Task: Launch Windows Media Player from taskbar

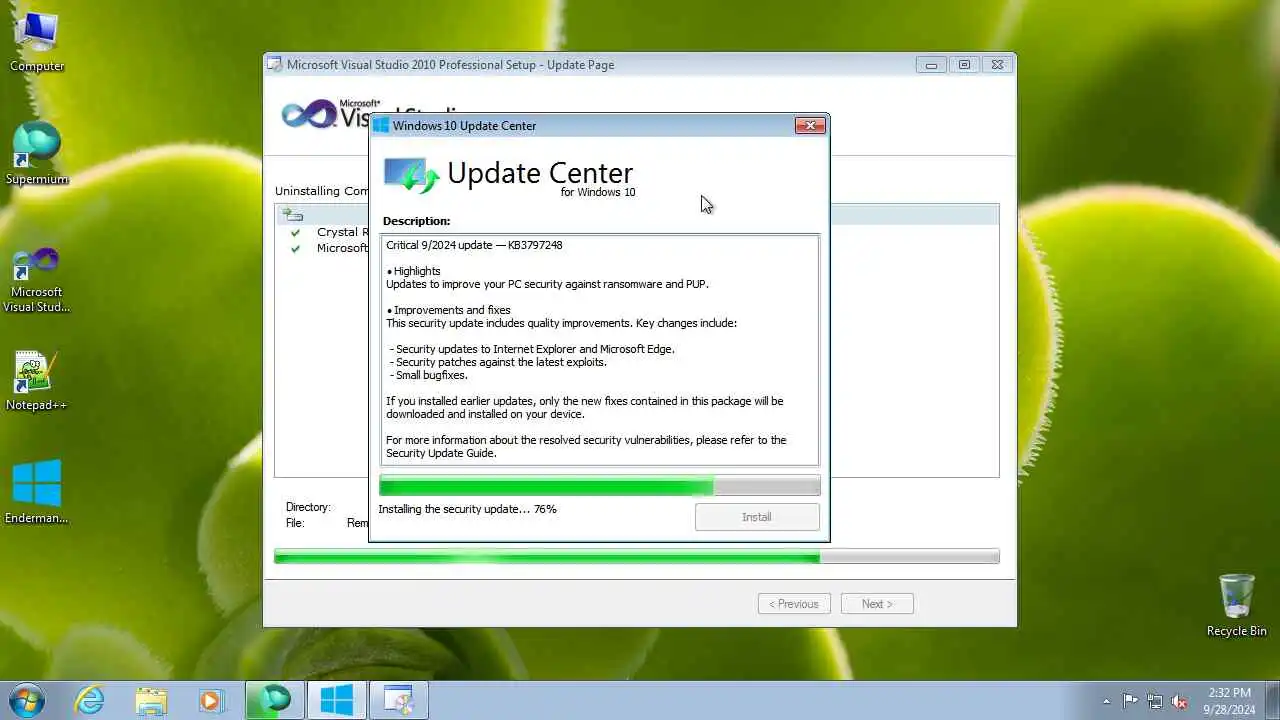Action: click(211, 700)
